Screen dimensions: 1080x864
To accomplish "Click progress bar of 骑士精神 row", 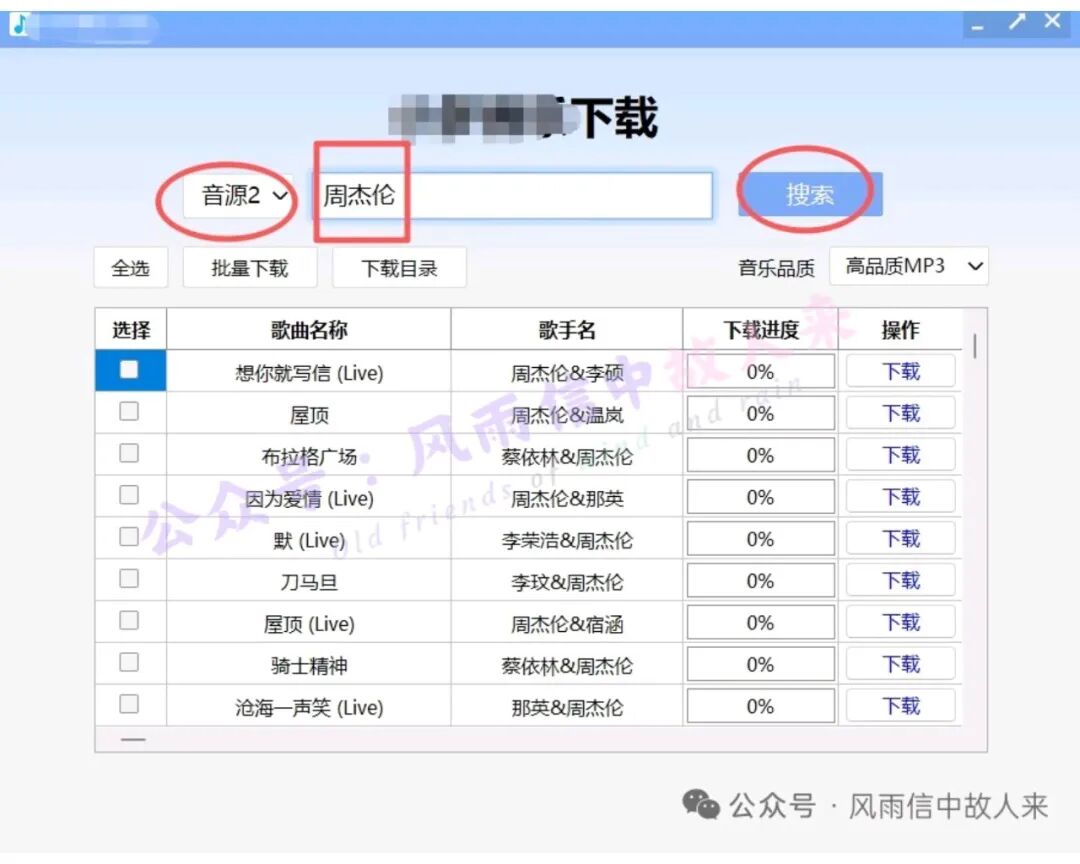I will 761,664.
